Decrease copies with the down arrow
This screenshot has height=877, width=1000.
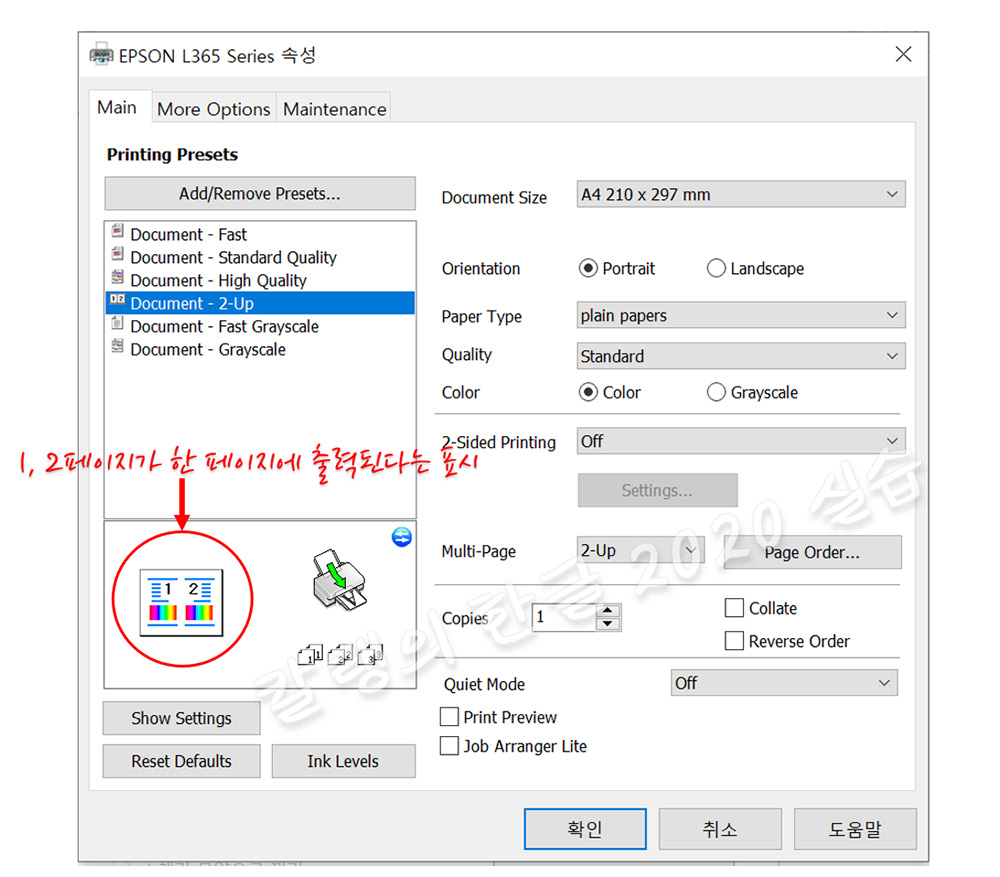(x=608, y=624)
